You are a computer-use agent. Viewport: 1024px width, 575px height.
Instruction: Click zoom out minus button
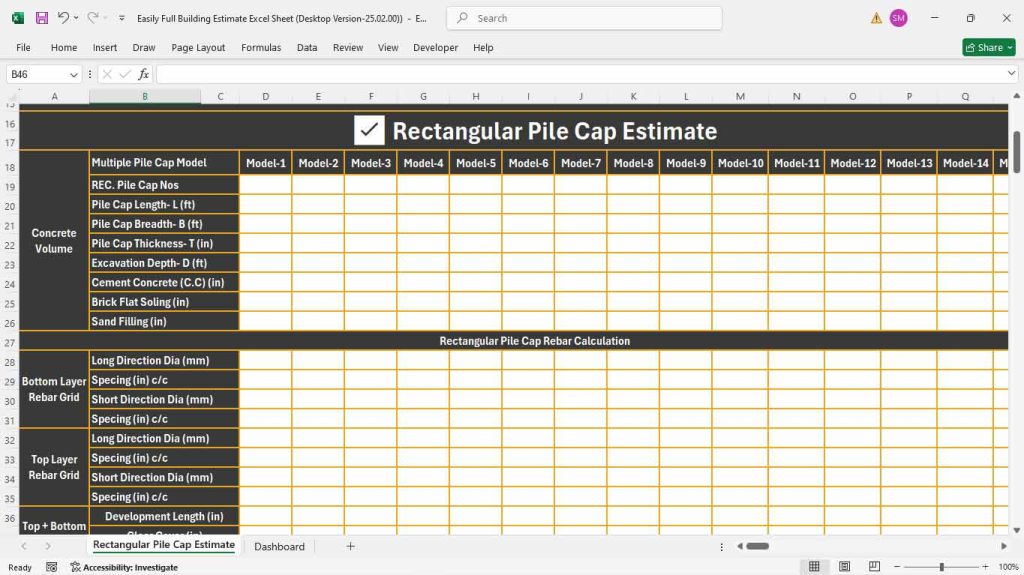pyautogui.click(x=897, y=567)
